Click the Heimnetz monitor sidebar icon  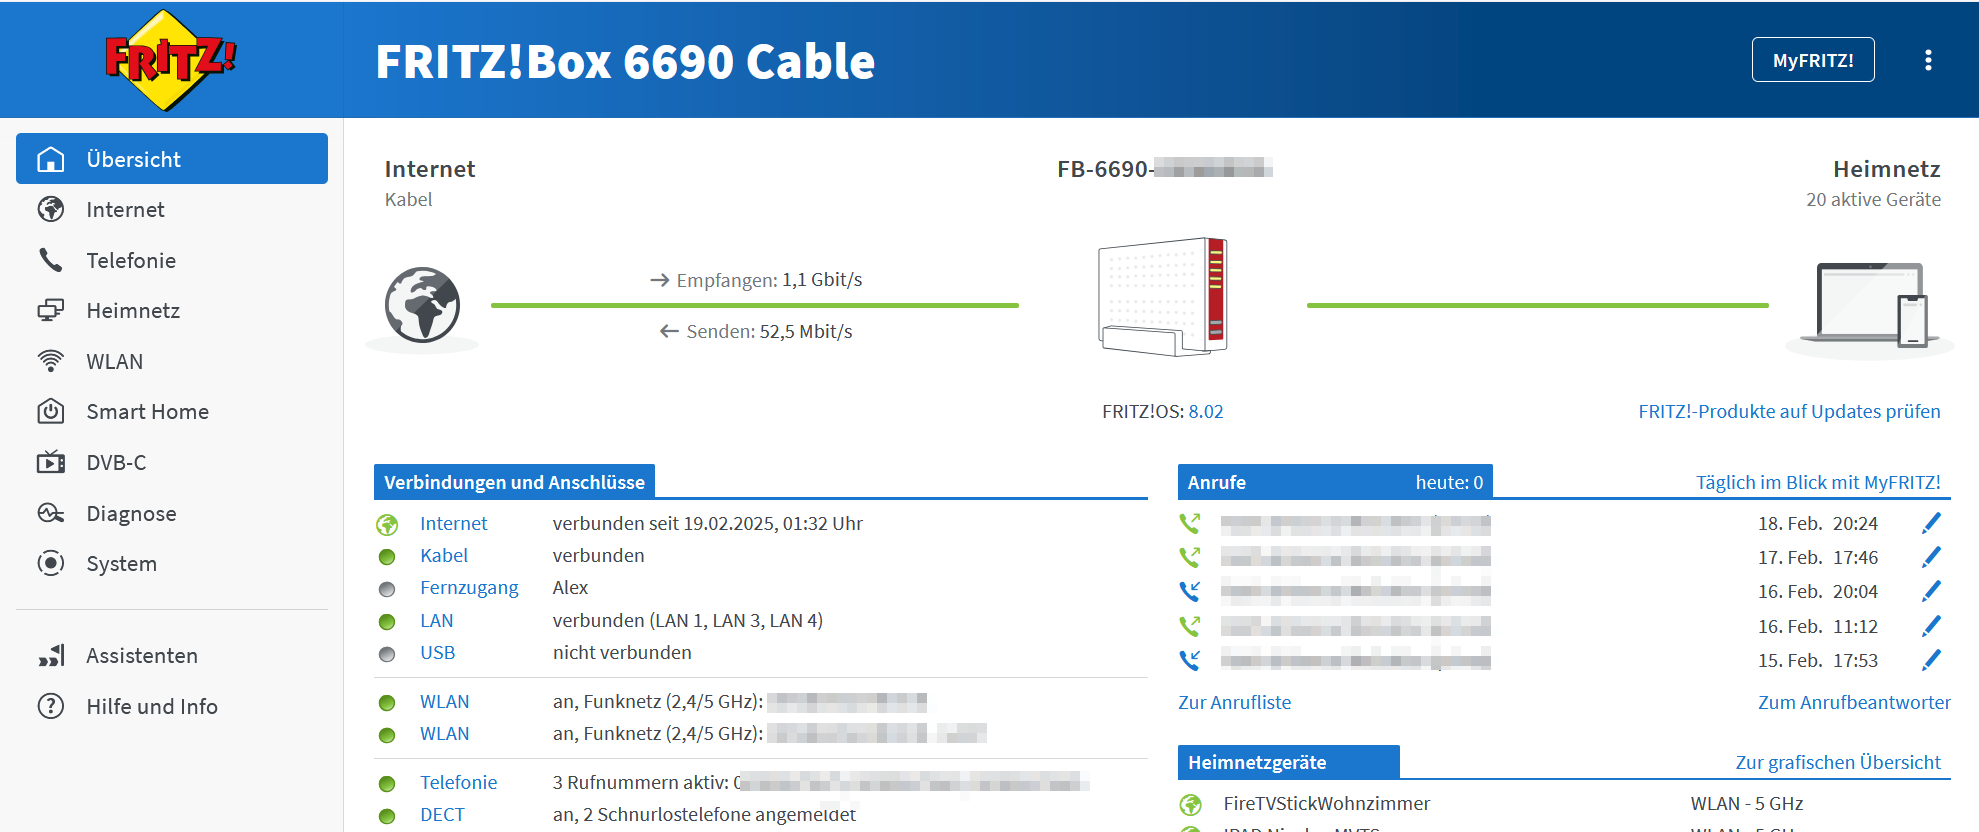click(51, 310)
